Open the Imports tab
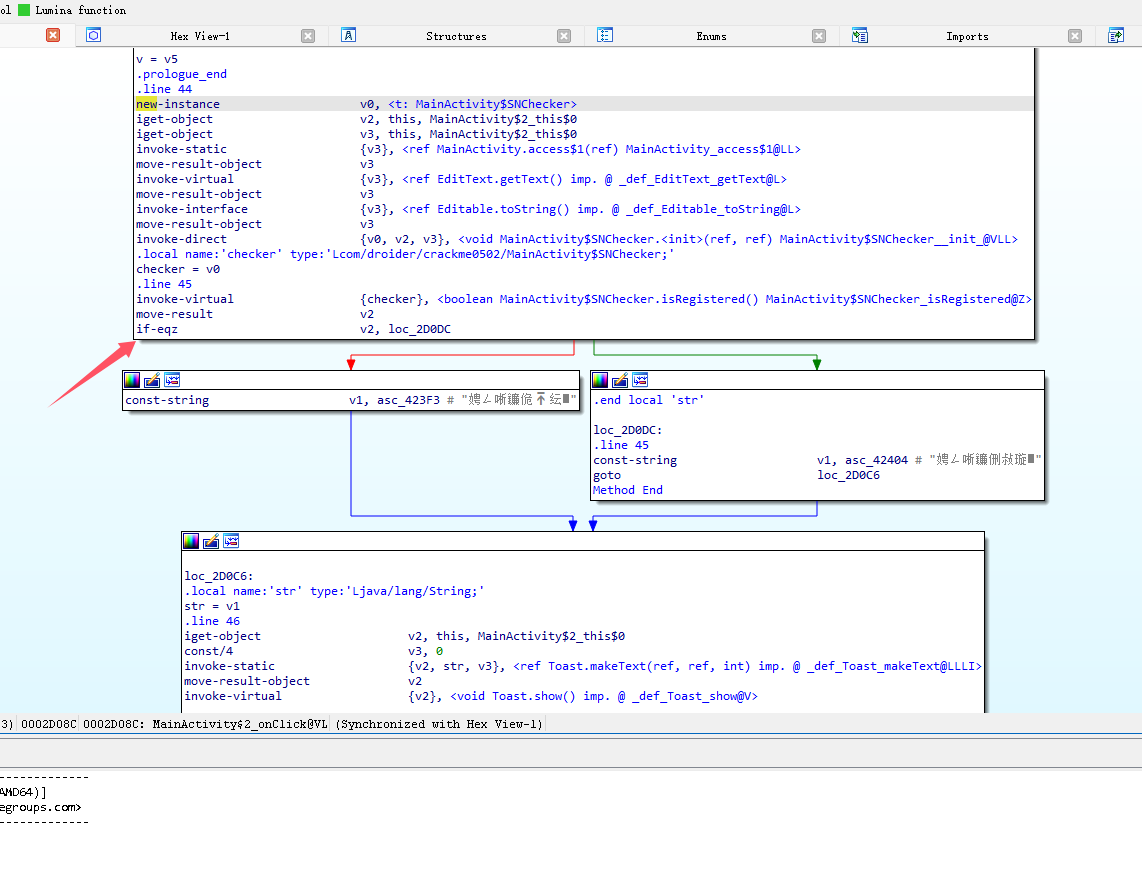This screenshot has height=870, width=1142. [966, 36]
